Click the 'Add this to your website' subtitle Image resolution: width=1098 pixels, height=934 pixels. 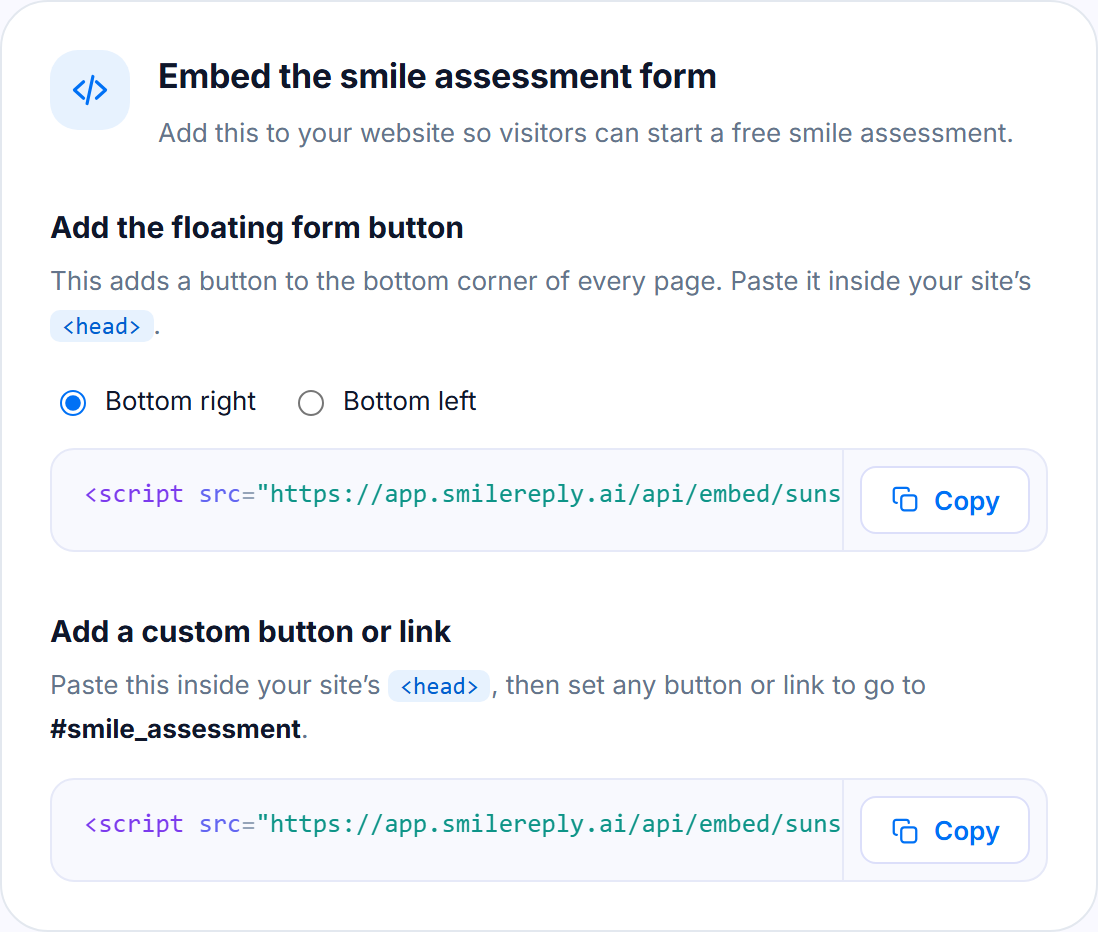585,133
